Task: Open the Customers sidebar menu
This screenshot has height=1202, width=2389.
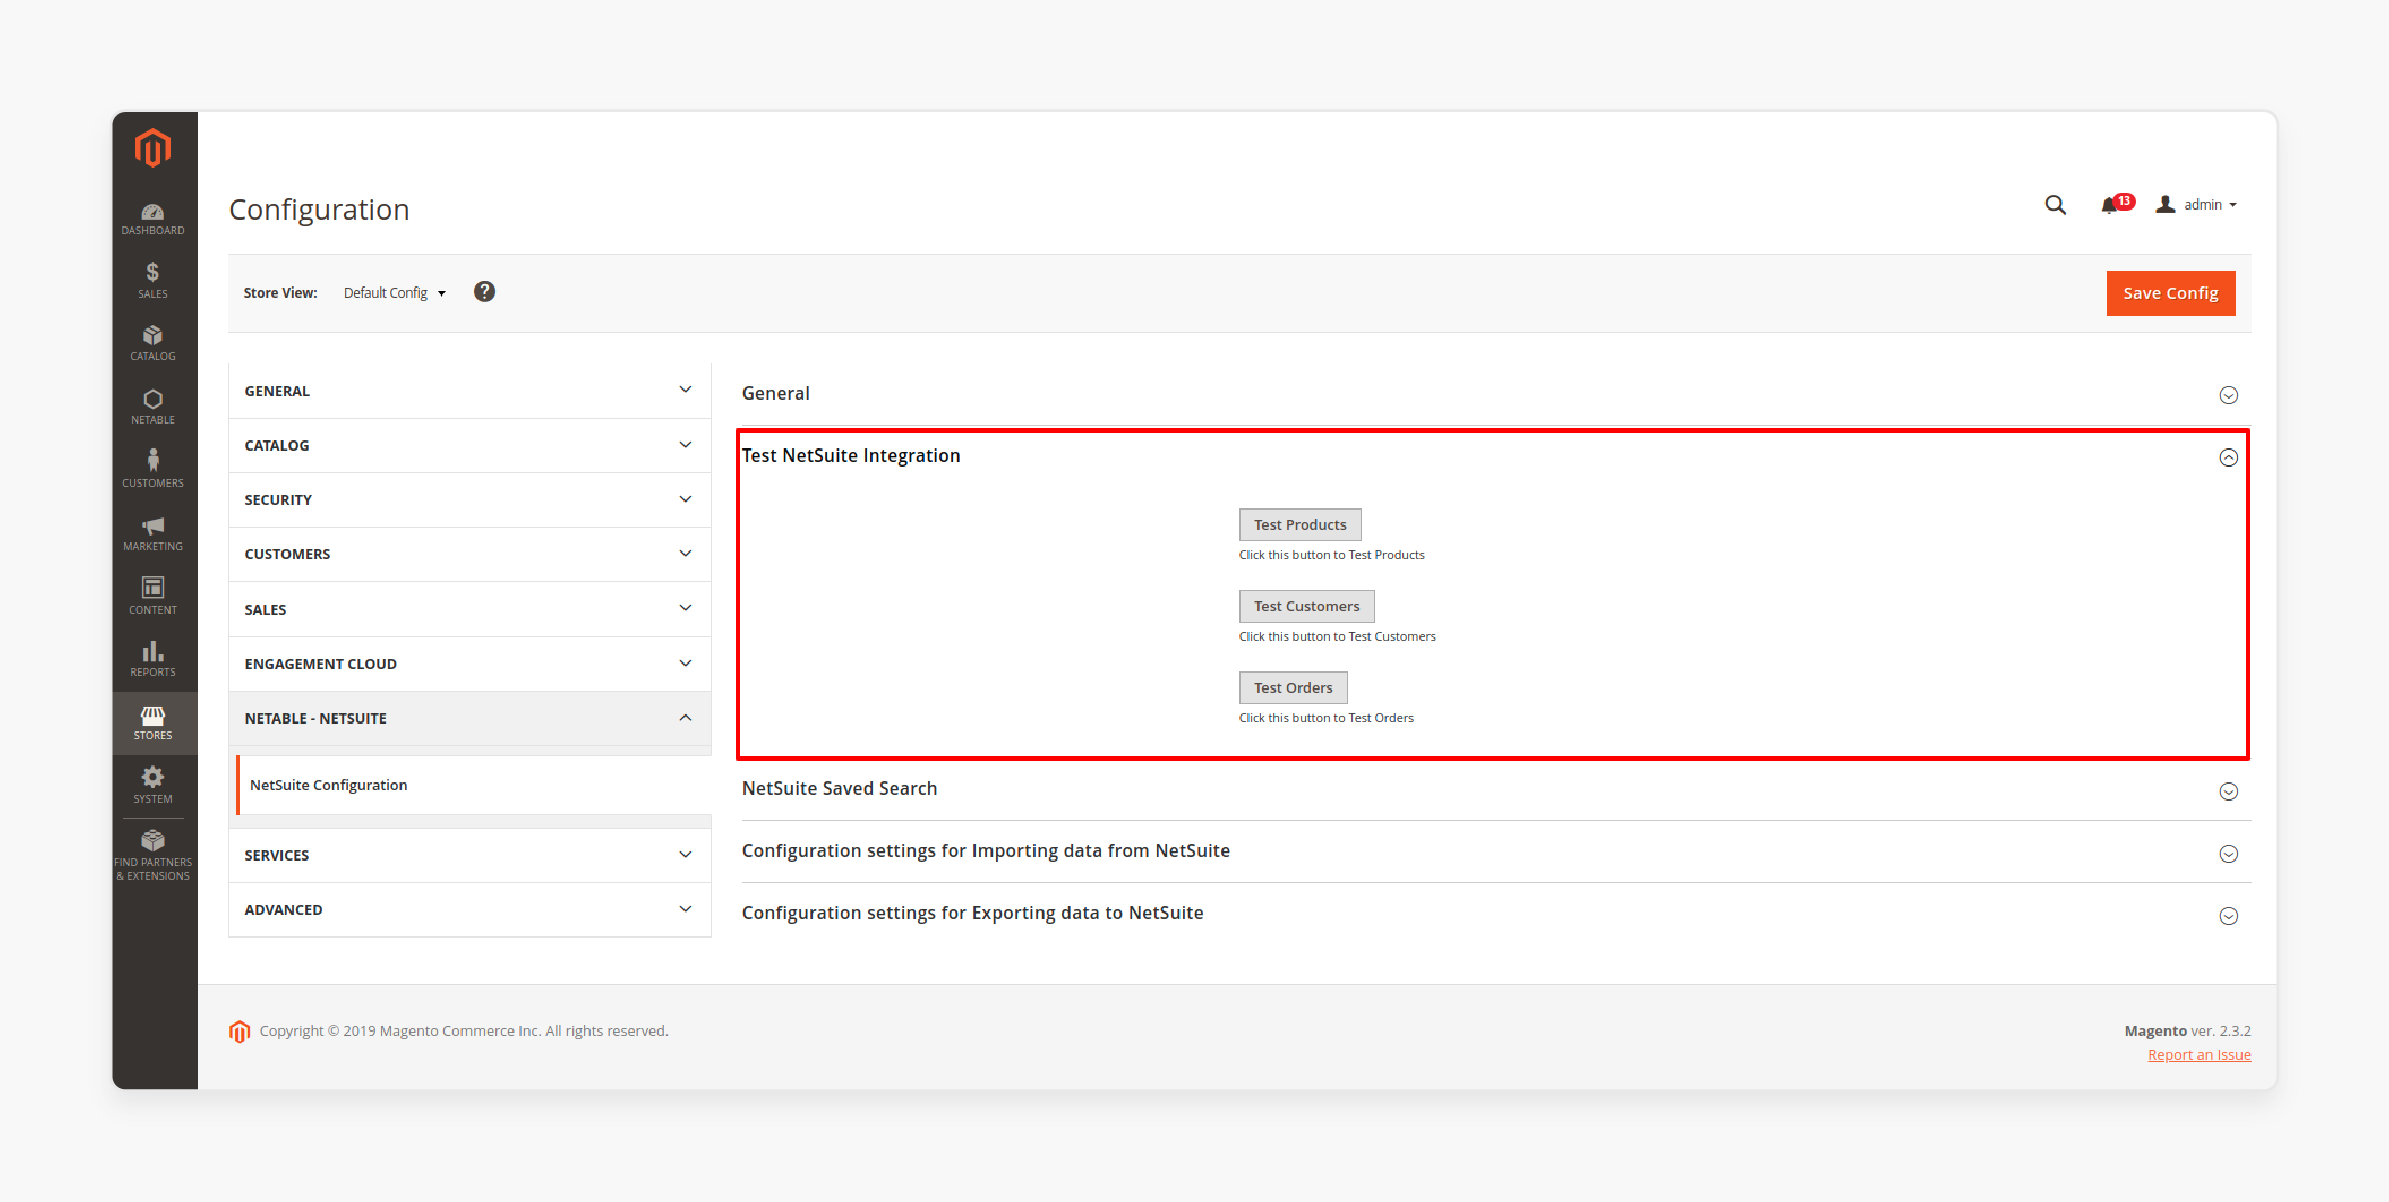Action: (153, 469)
